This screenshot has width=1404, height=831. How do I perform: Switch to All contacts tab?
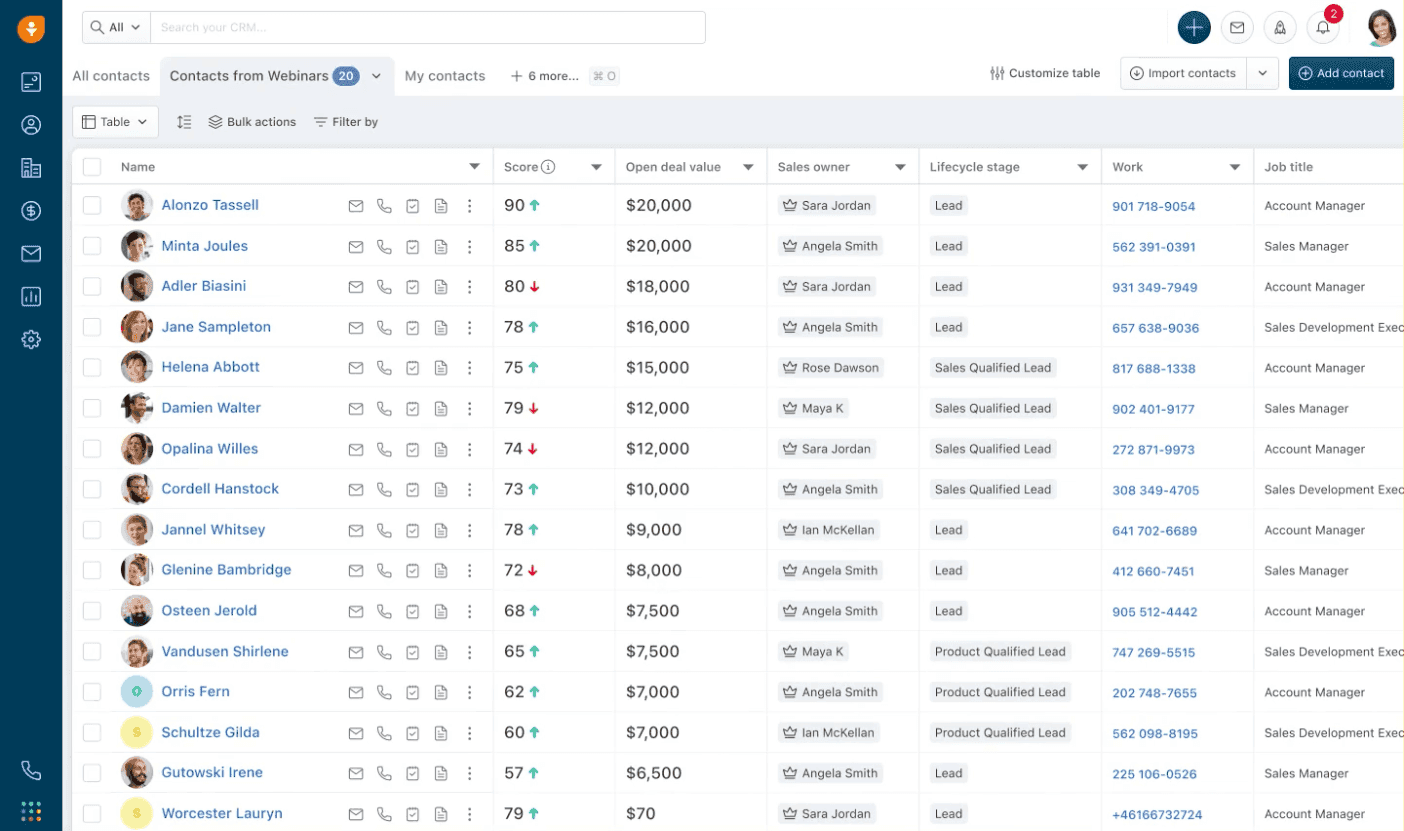(111, 76)
